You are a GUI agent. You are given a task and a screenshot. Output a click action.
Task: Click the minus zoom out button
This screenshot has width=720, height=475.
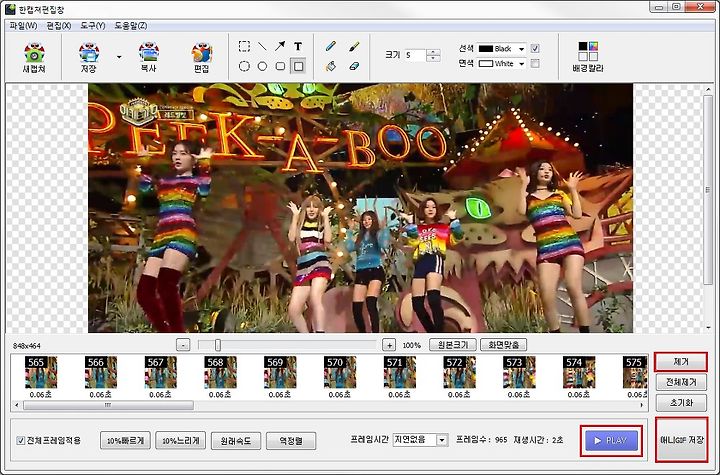click(183, 345)
